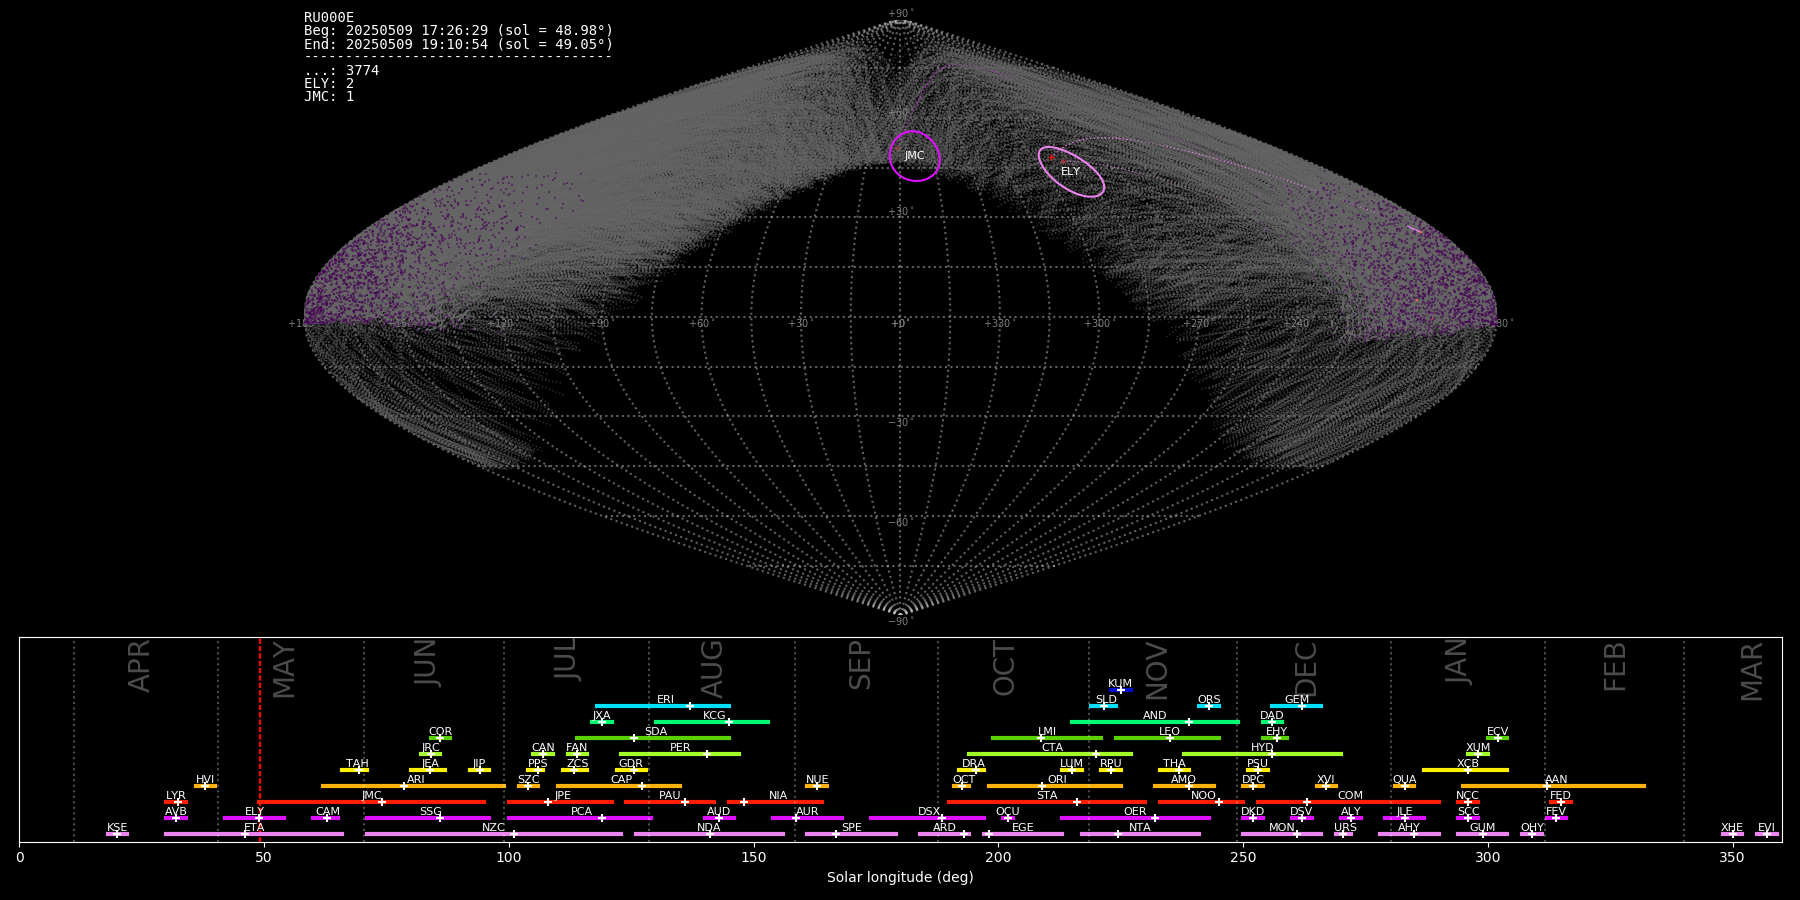Click the MAY month label in timeline
The height and width of the screenshot is (900, 1800).
[x=284, y=669]
